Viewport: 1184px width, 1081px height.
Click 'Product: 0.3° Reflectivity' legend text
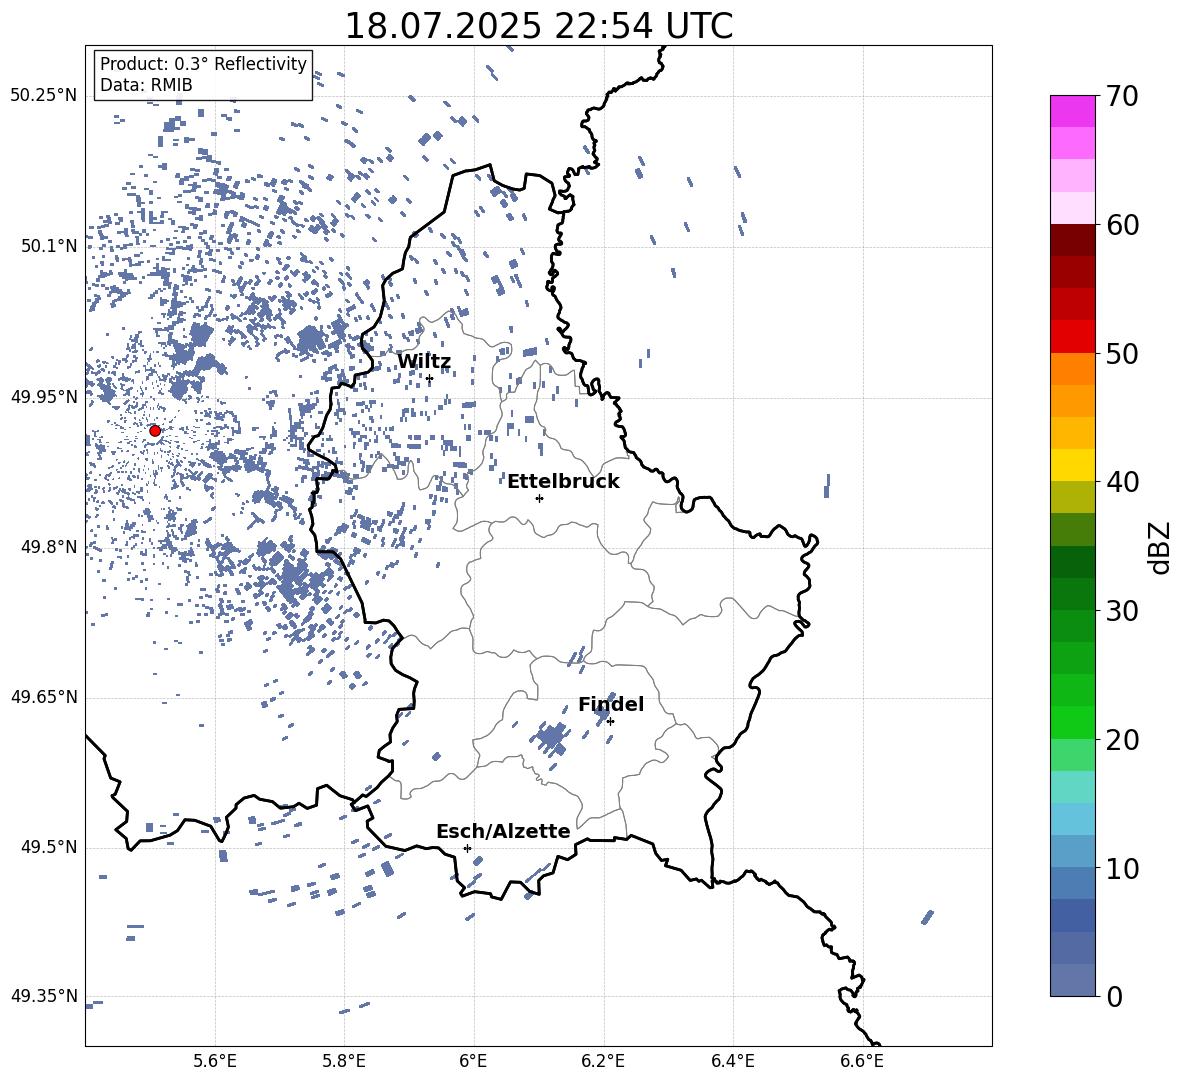click(x=203, y=64)
